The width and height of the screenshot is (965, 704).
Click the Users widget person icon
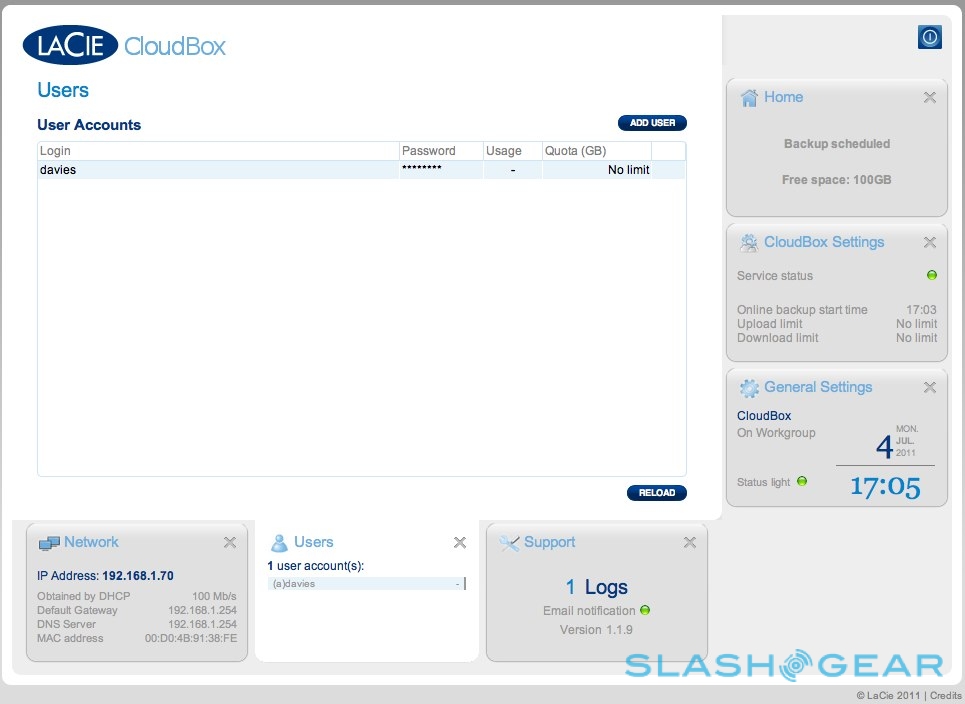(279, 543)
